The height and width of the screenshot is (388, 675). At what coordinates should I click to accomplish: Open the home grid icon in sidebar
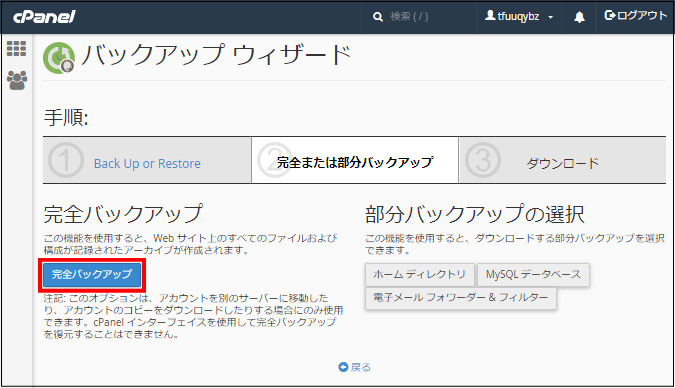pyautogui.click(x=16, y=49)
